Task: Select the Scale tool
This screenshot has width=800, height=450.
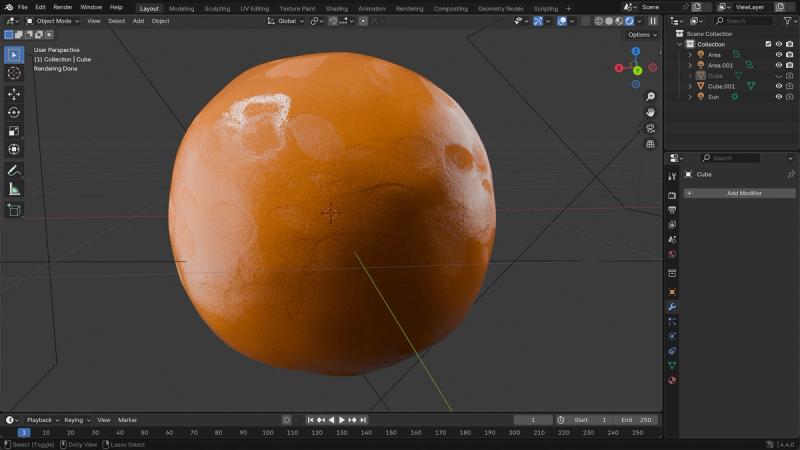Action: pyautogui.click(x=14, y=131)
